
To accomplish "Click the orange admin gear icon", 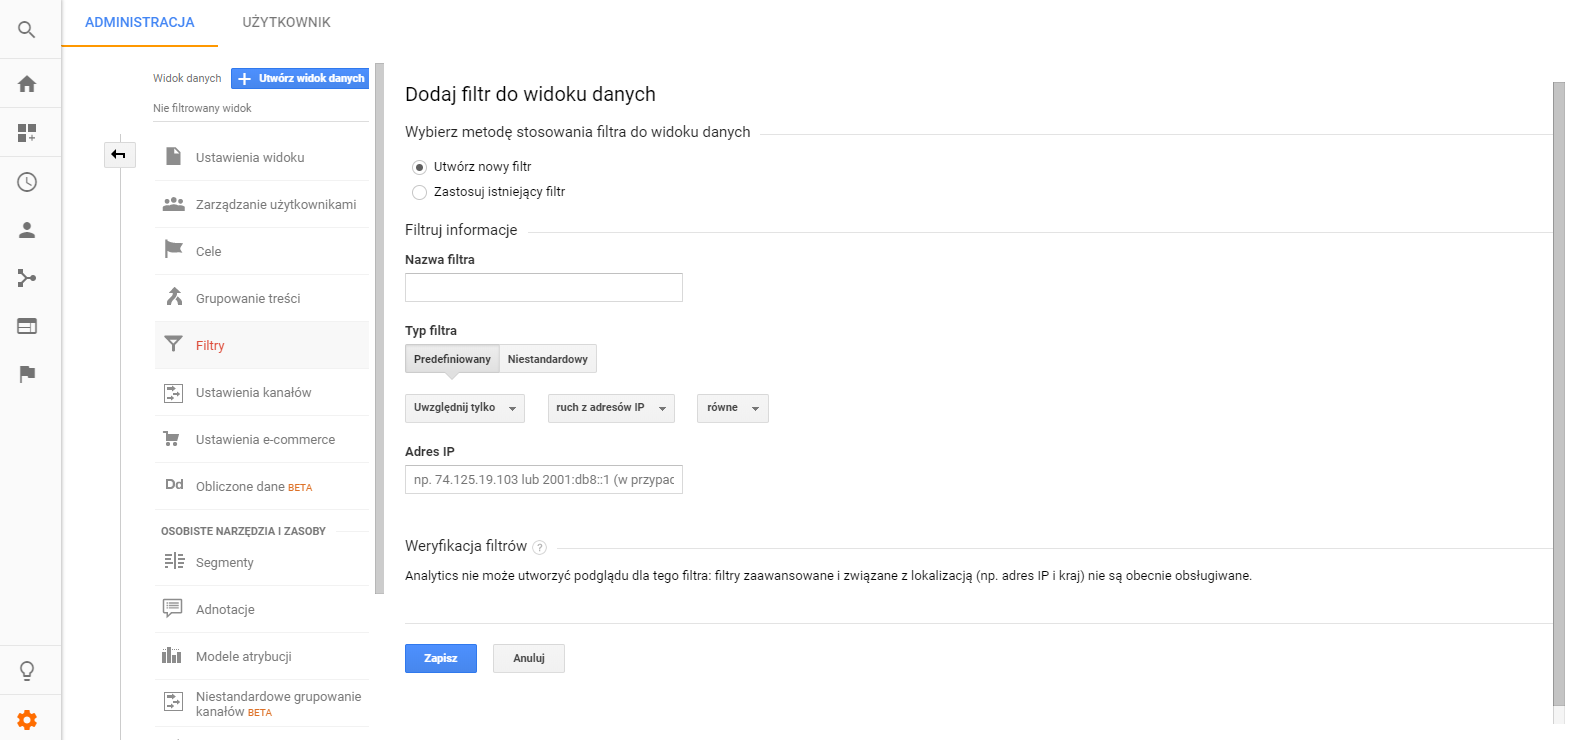I will click(x=27, y=719).
